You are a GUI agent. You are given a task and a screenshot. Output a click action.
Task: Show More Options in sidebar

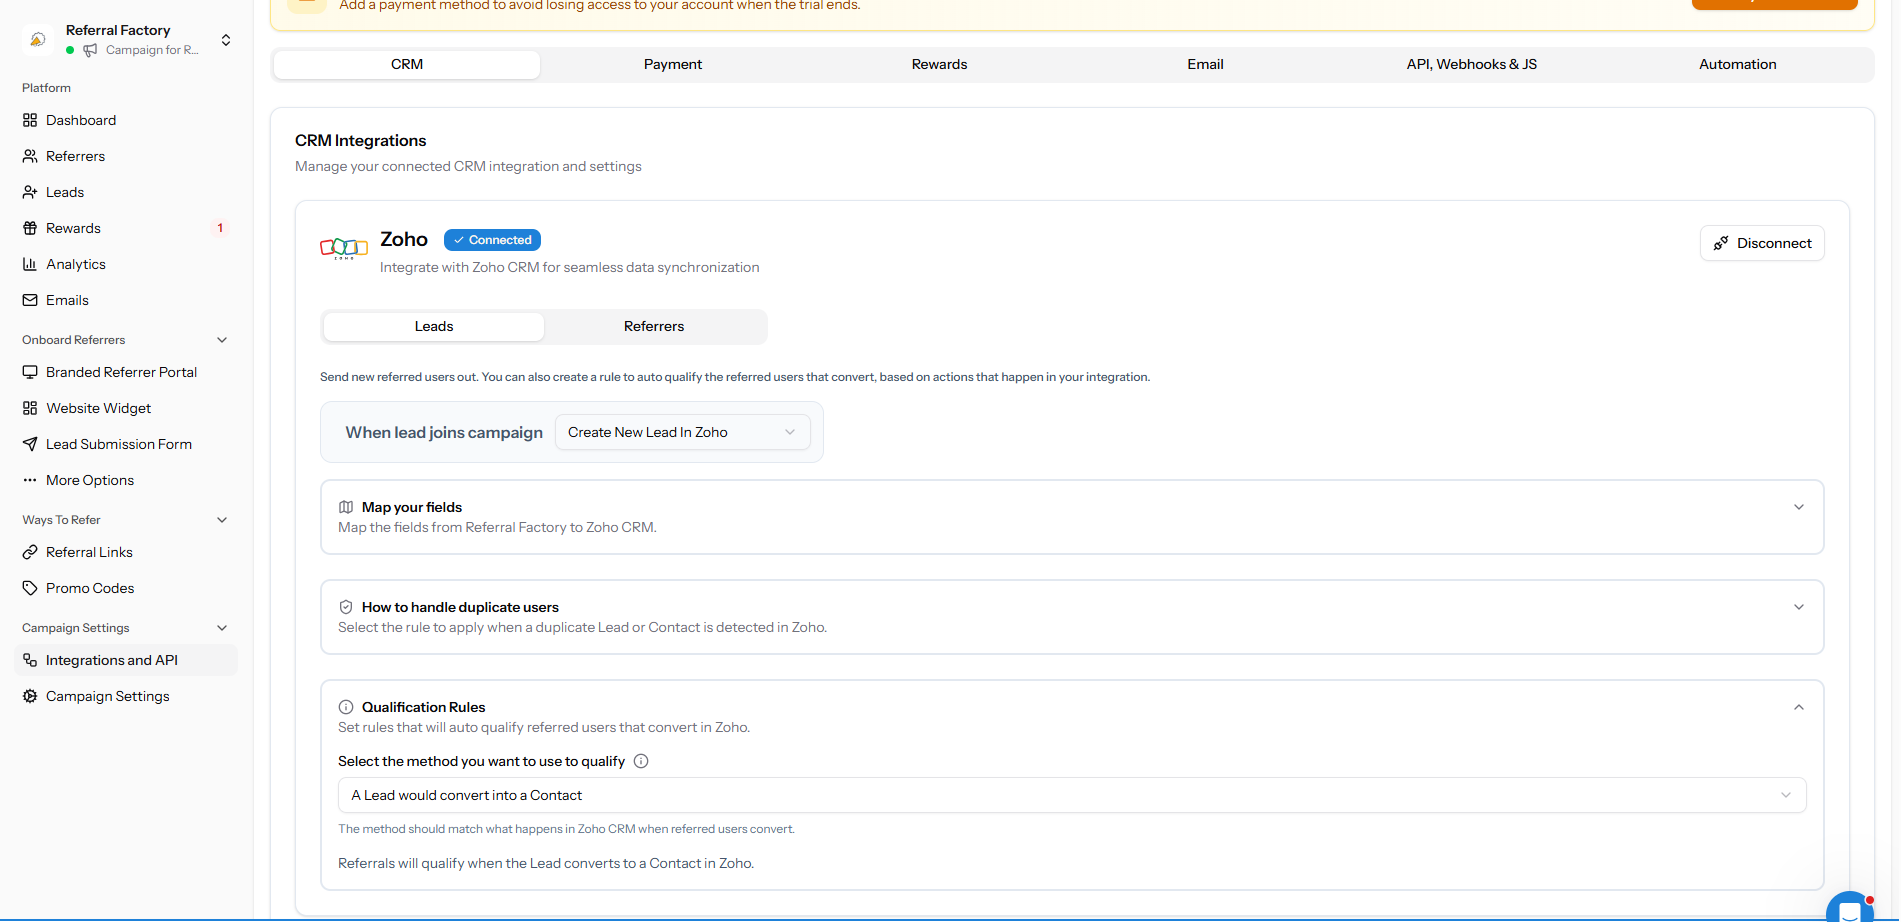(126, 480)
